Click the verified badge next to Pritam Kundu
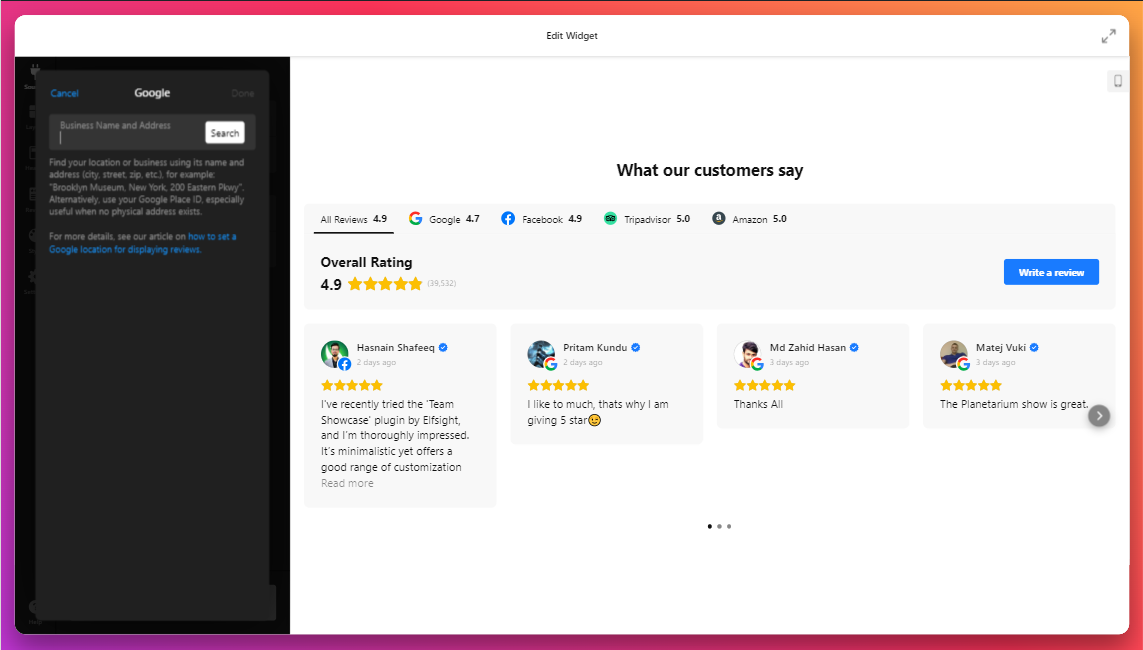Image resolution: width=1143 pixels, height=650 pixels. click(635, 348)
